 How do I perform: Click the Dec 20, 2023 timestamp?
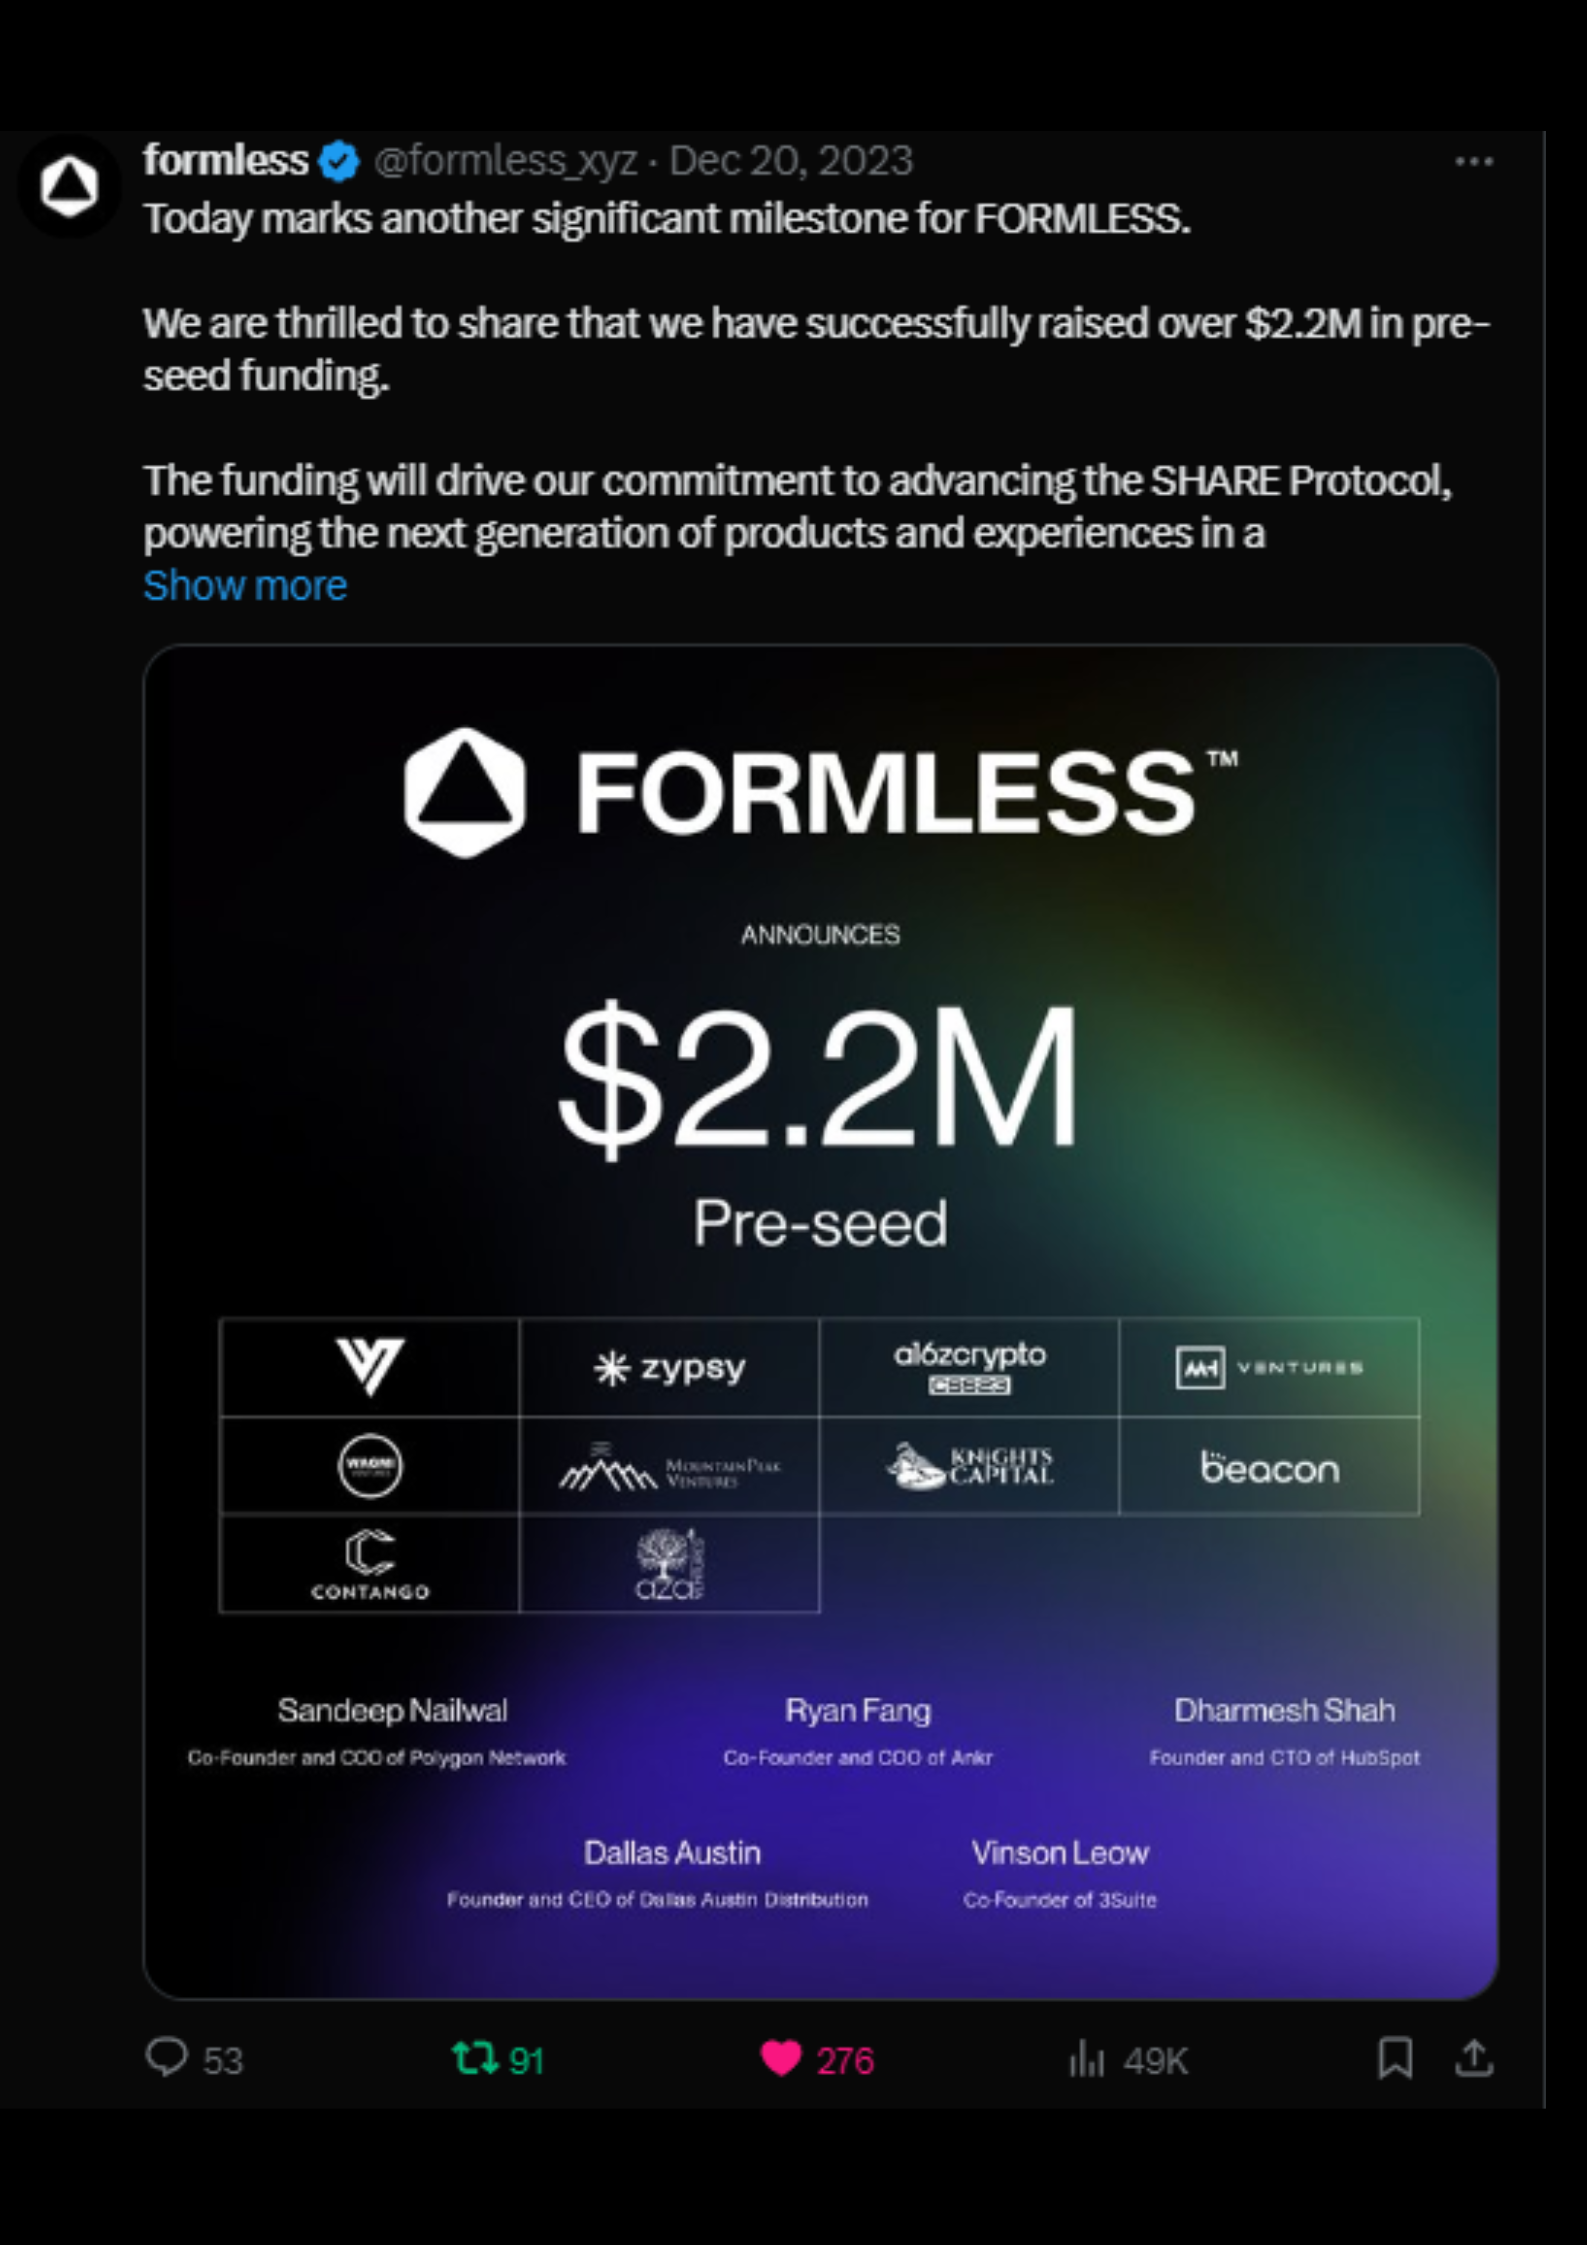(790, 161)
